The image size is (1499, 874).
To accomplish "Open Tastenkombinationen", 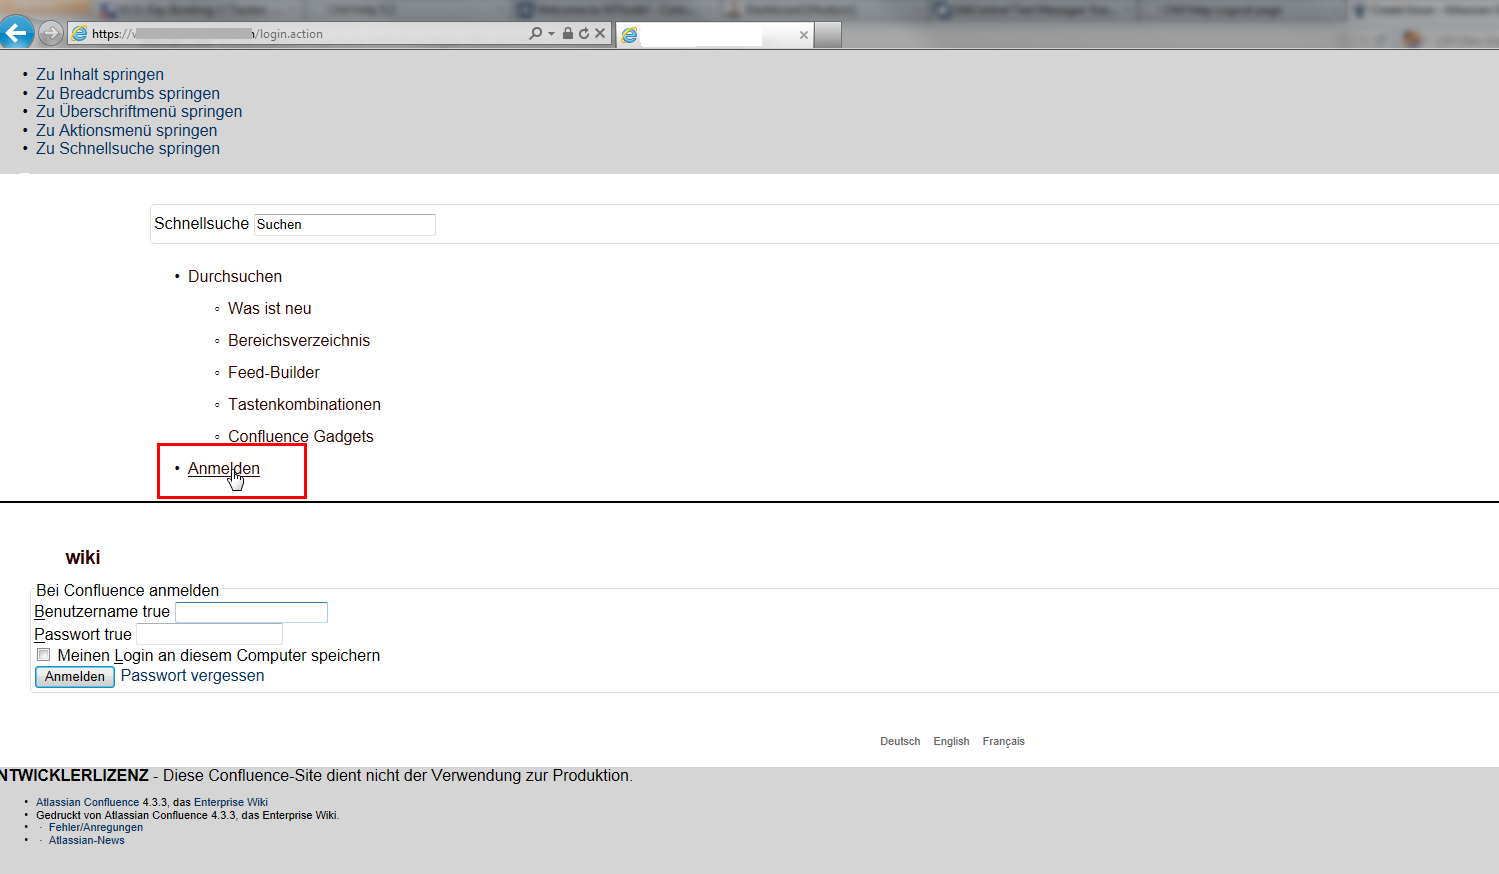I will [x=304, y=405].
